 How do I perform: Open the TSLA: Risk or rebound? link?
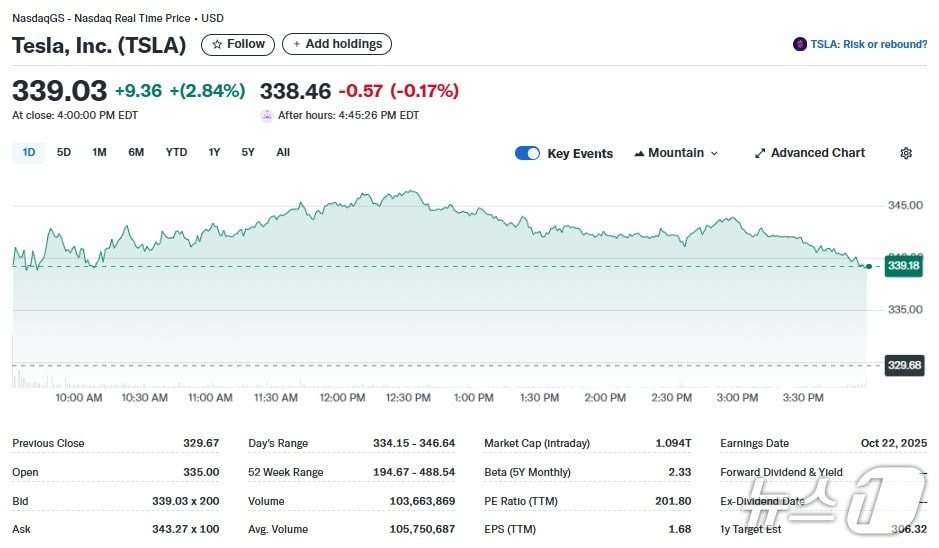(868, 44)
